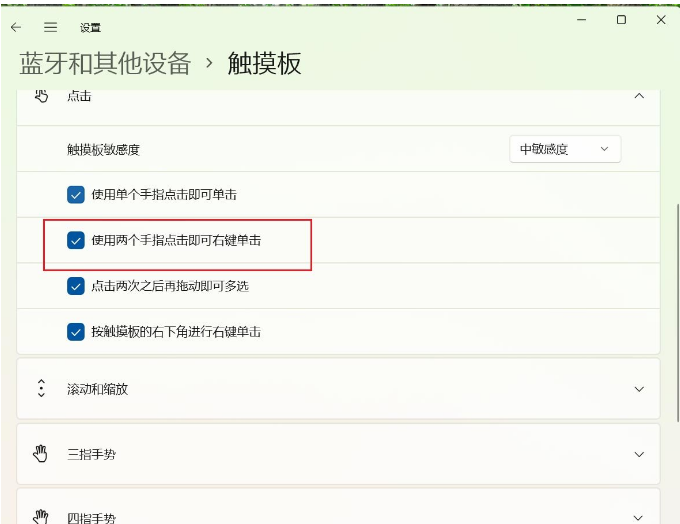Click the 设置 window title
Image resolution: width=680 pixels, height=524 pixels.
tap(90, 28)
